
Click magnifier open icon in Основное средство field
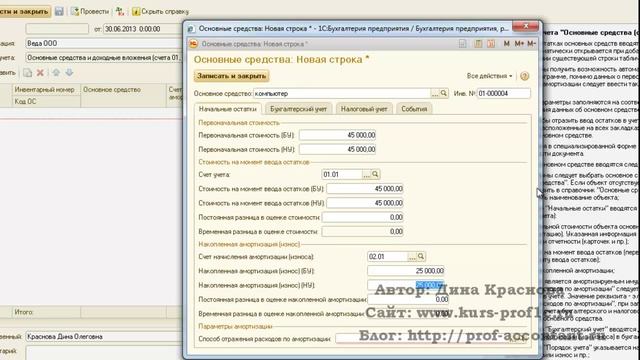(x=444, y=93)
